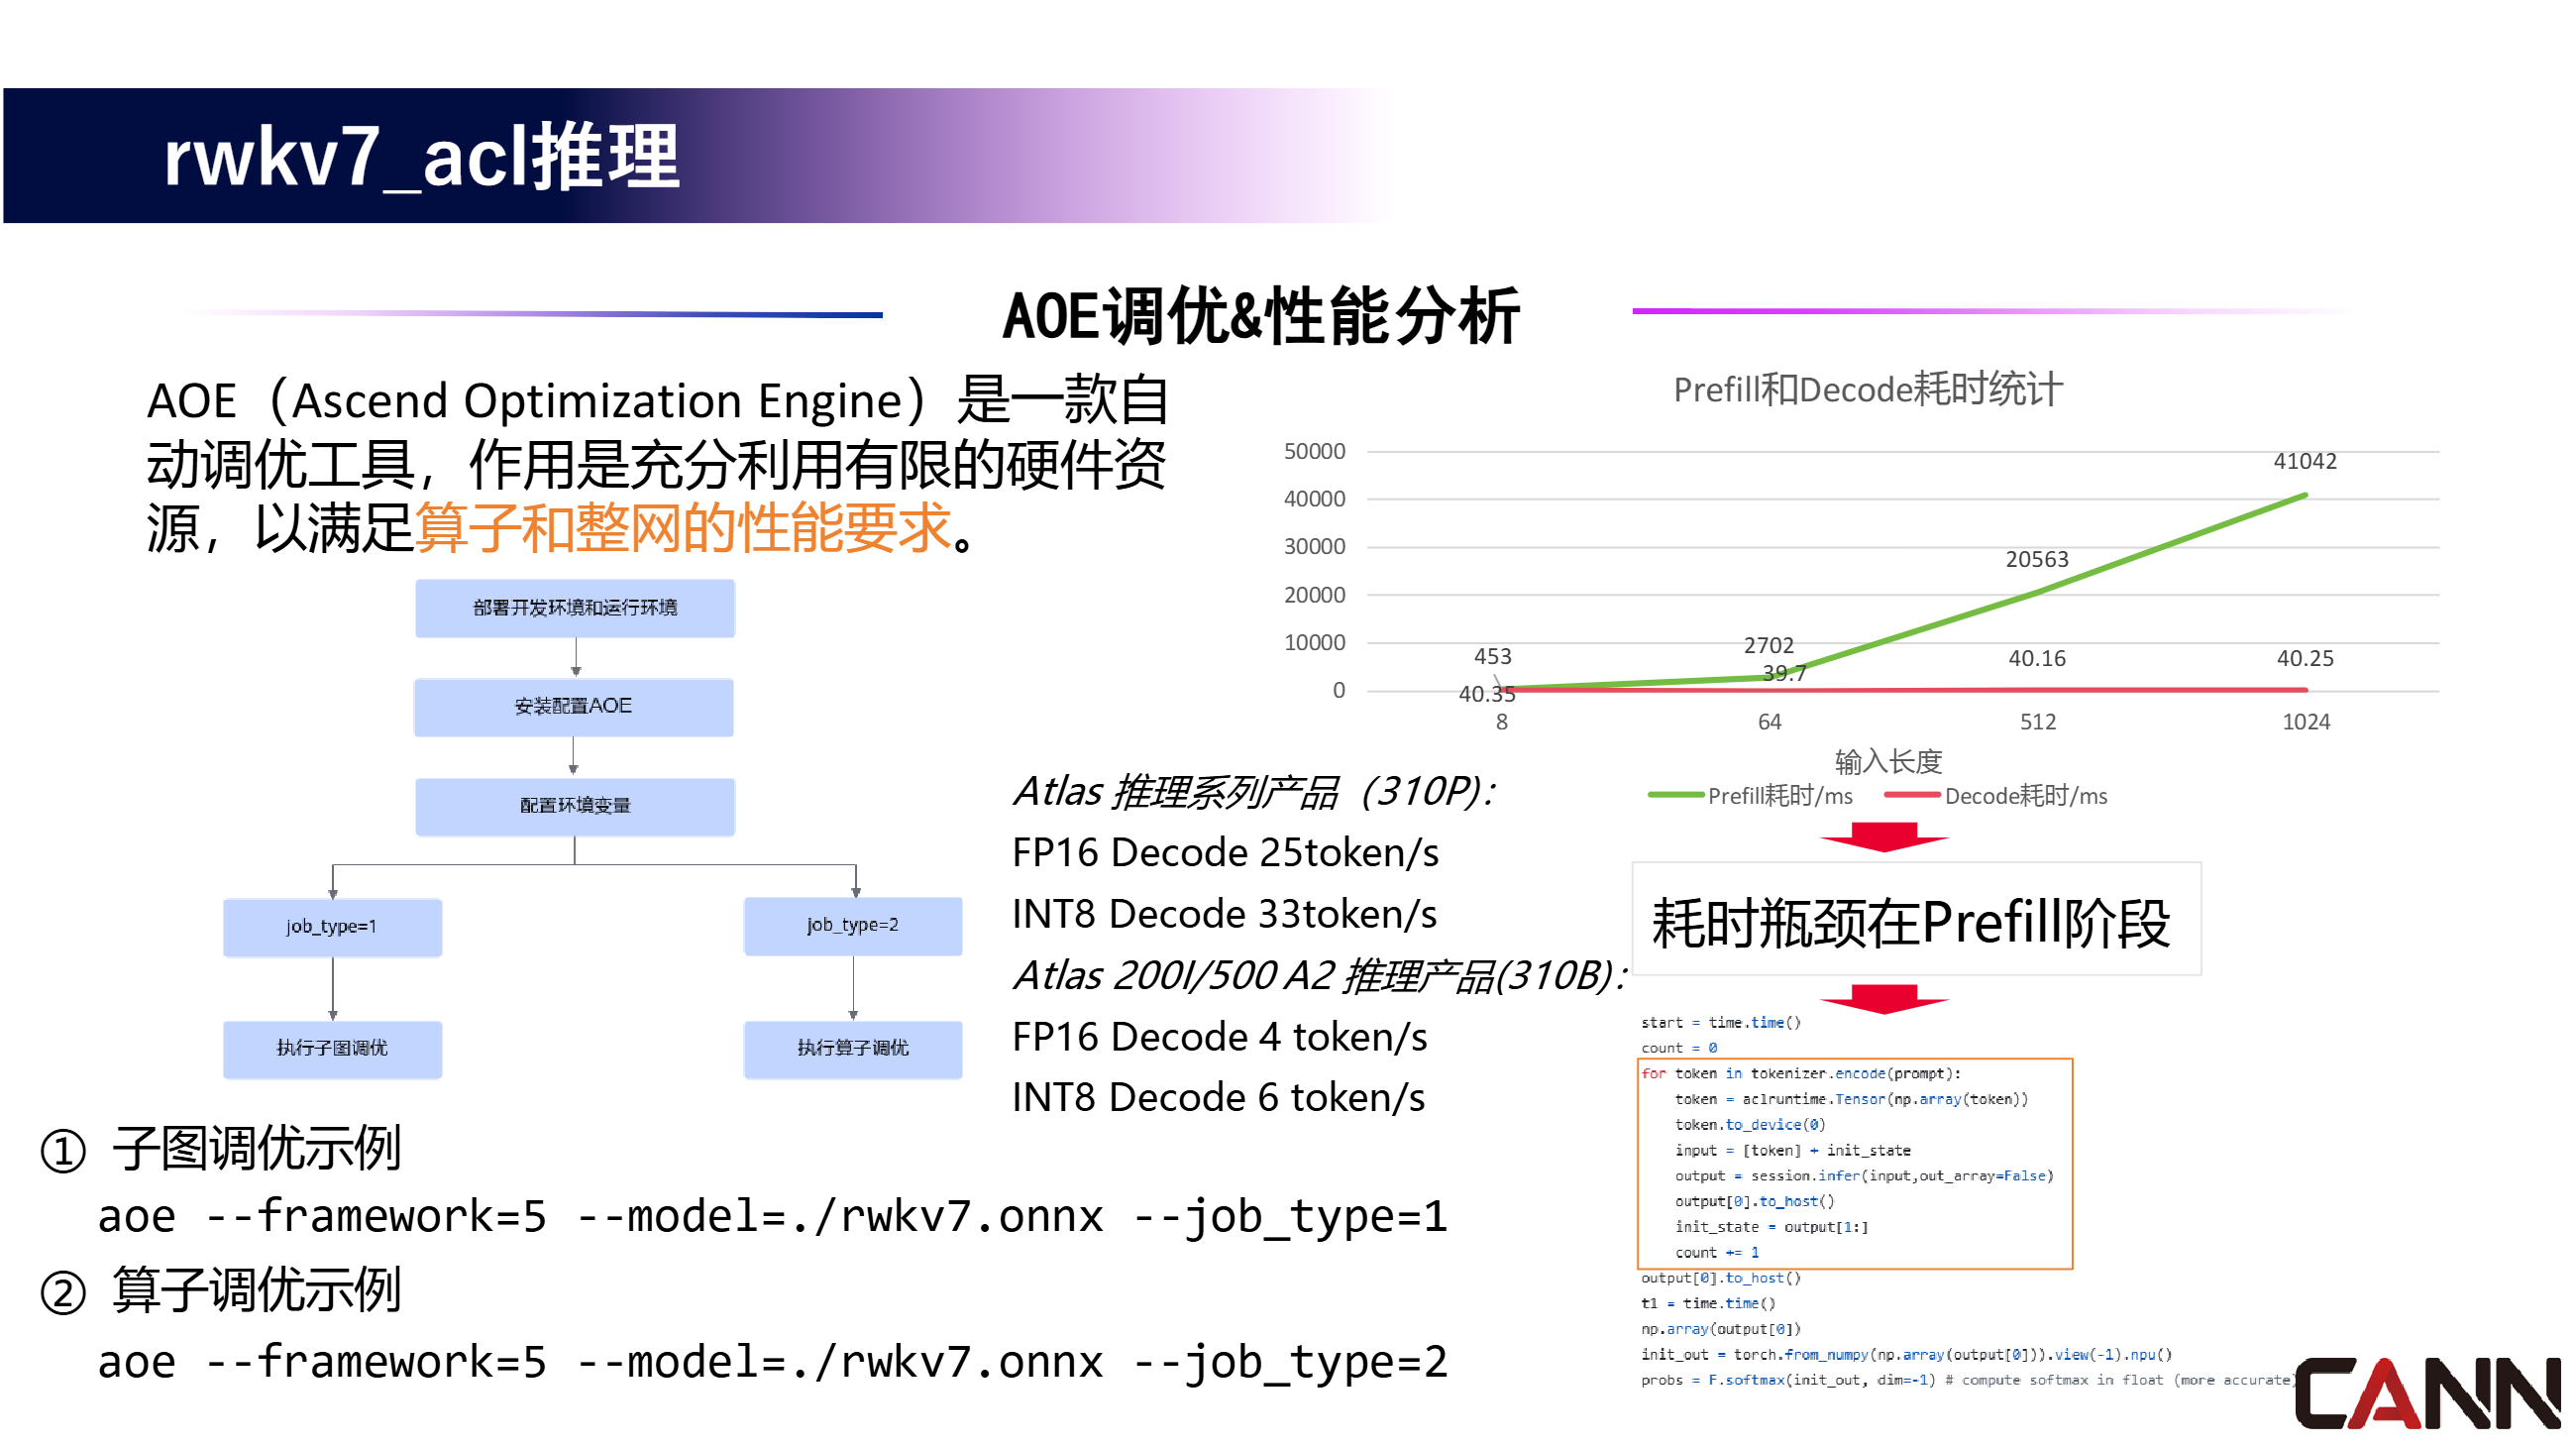The height and width of the screenshot is (1449, 2576).
Task: Click the red arrow above code snippet
Action: 1884,998
